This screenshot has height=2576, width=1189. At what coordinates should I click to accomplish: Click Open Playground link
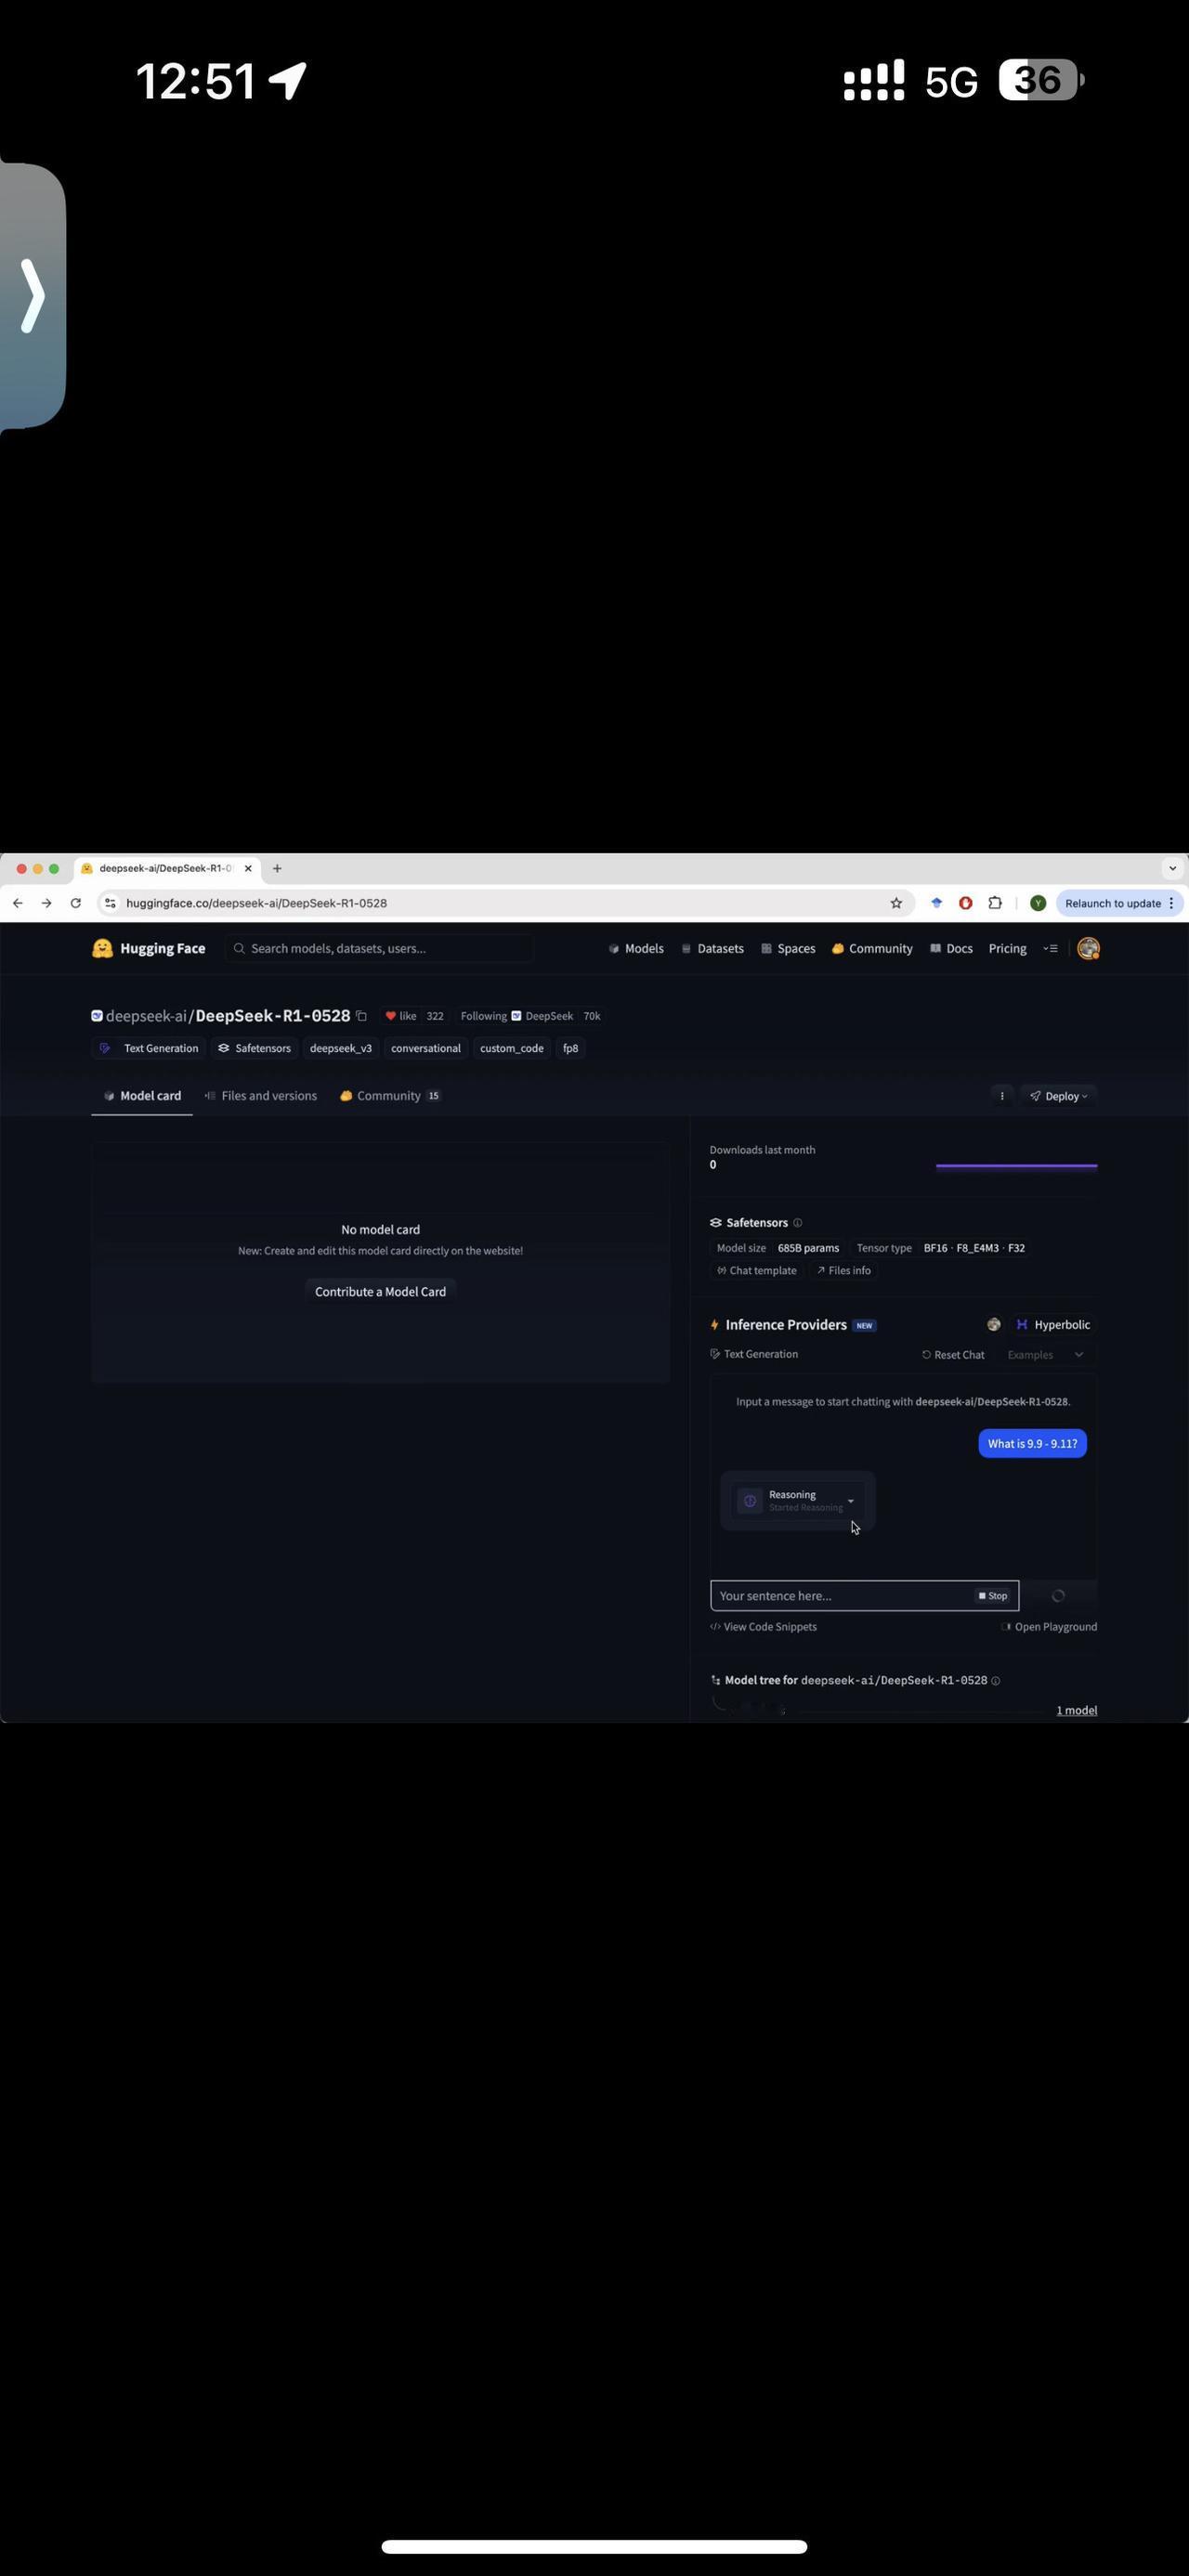1049,1627
